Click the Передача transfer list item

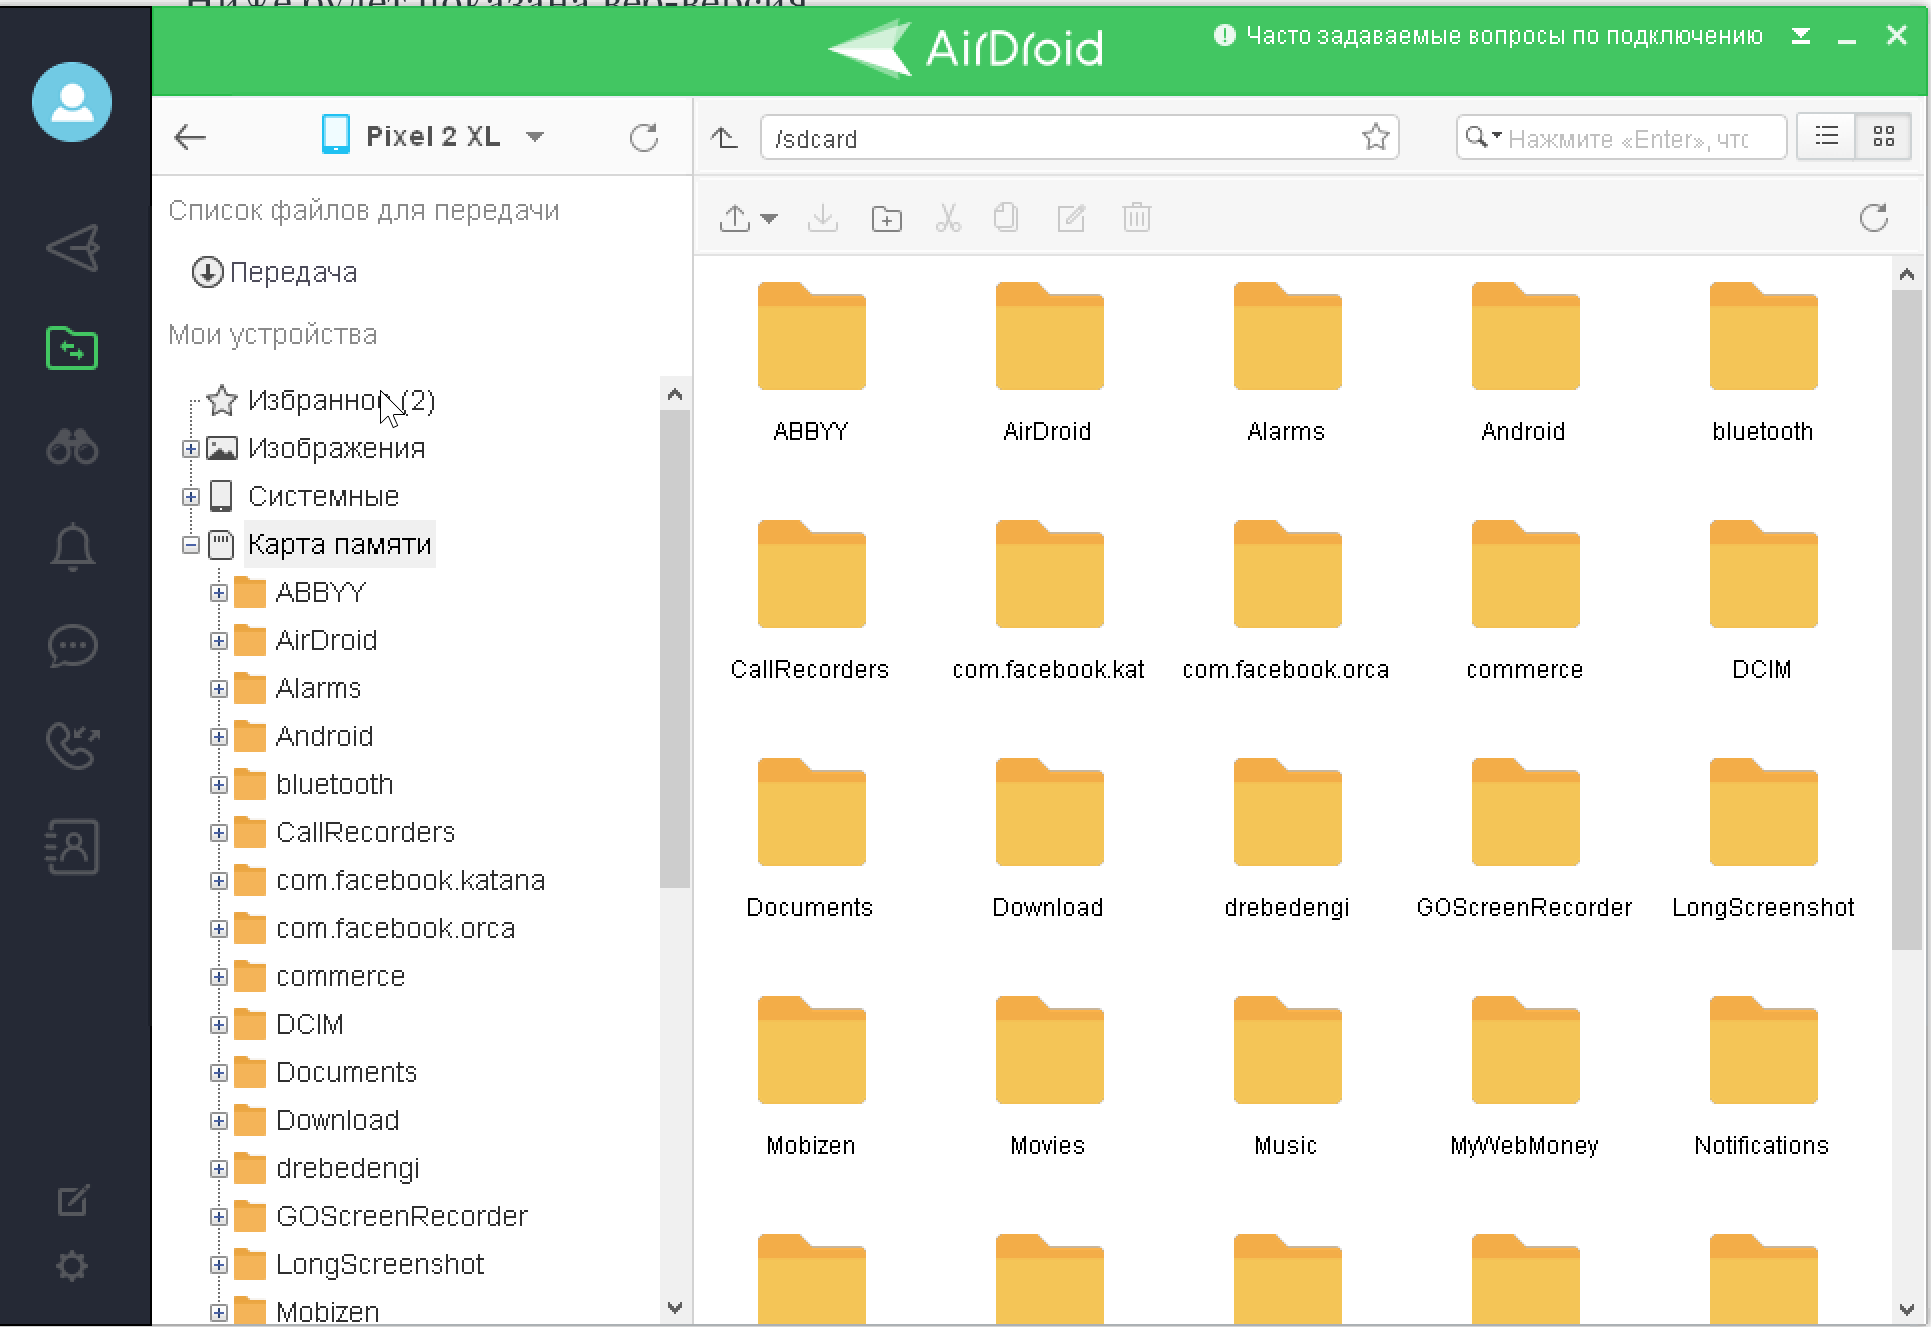point(292,272)
